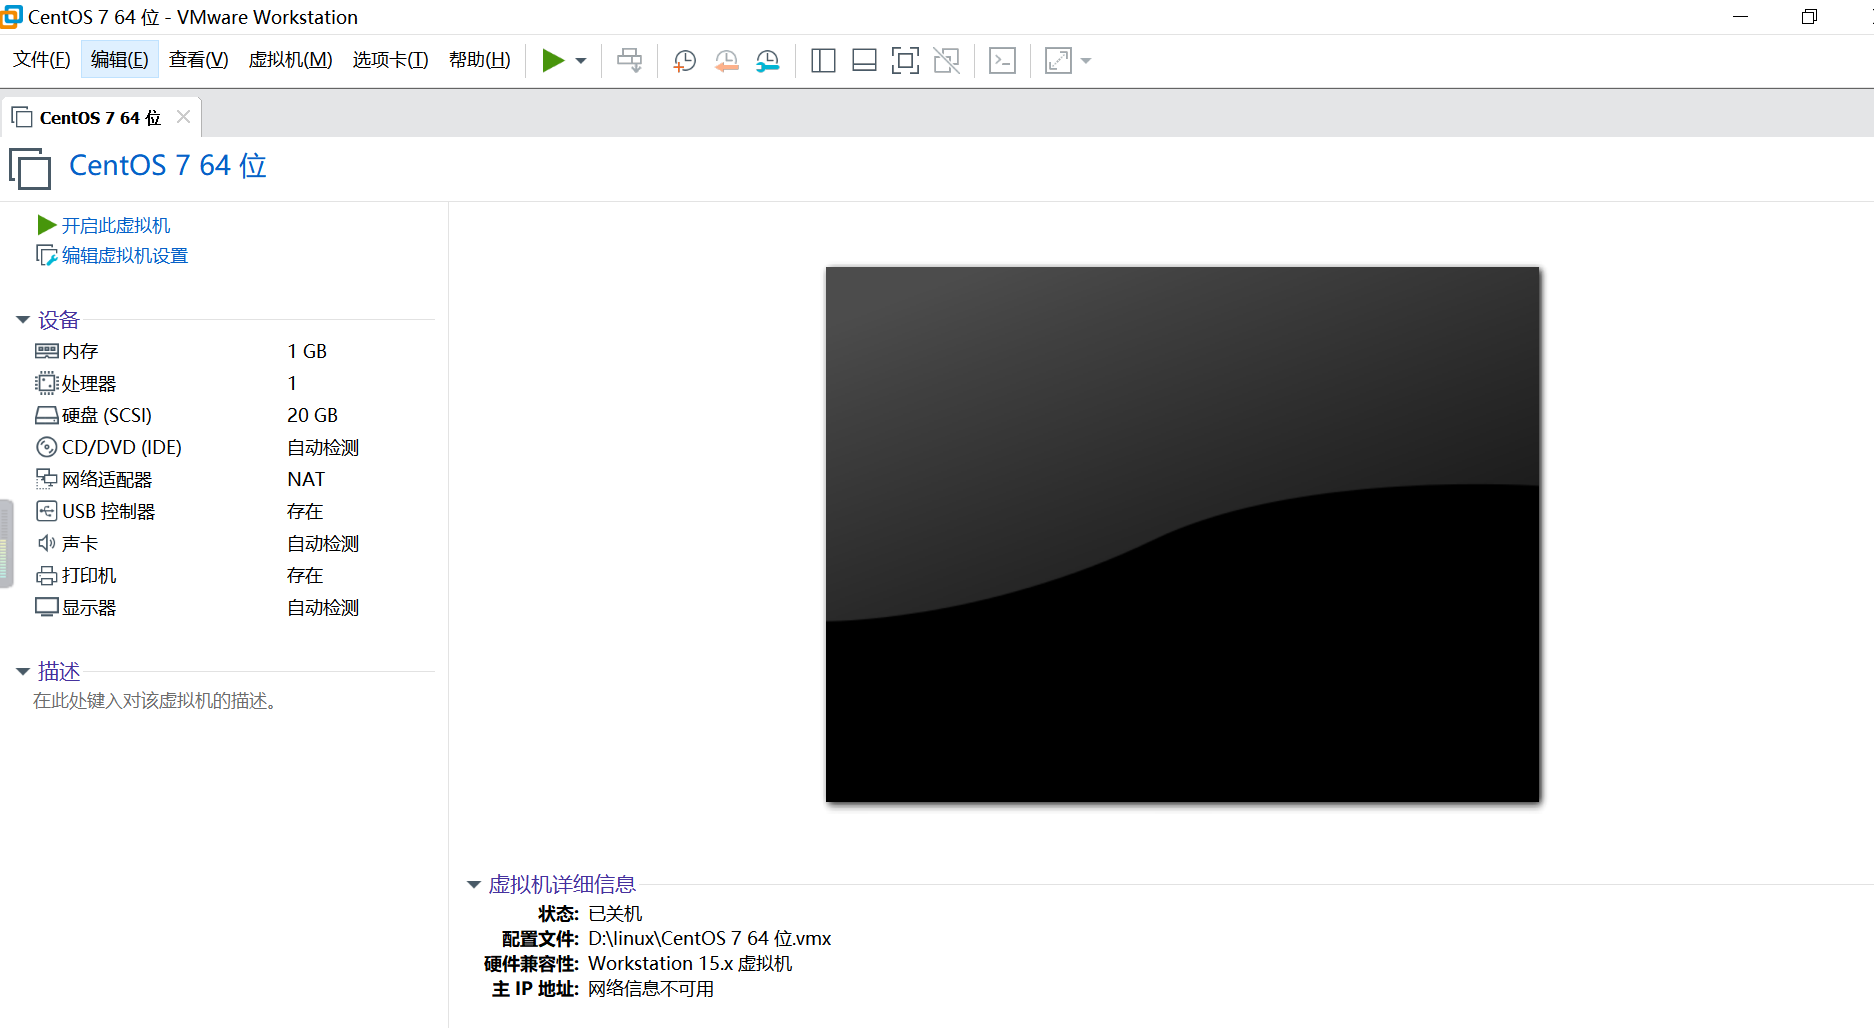This screenshot has height=1028, width=1874.
Task: Open the 编辑(E) menu
Action: tap(120, 60)
